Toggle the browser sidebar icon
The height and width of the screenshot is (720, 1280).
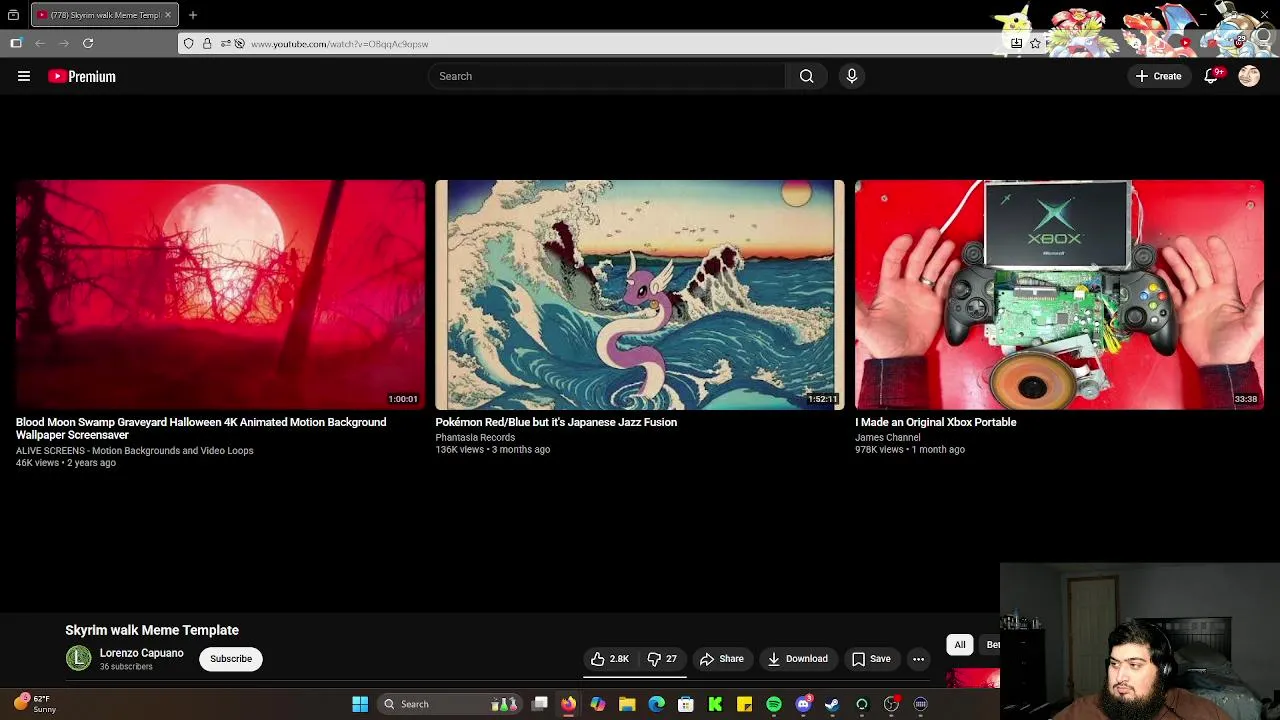16,43
